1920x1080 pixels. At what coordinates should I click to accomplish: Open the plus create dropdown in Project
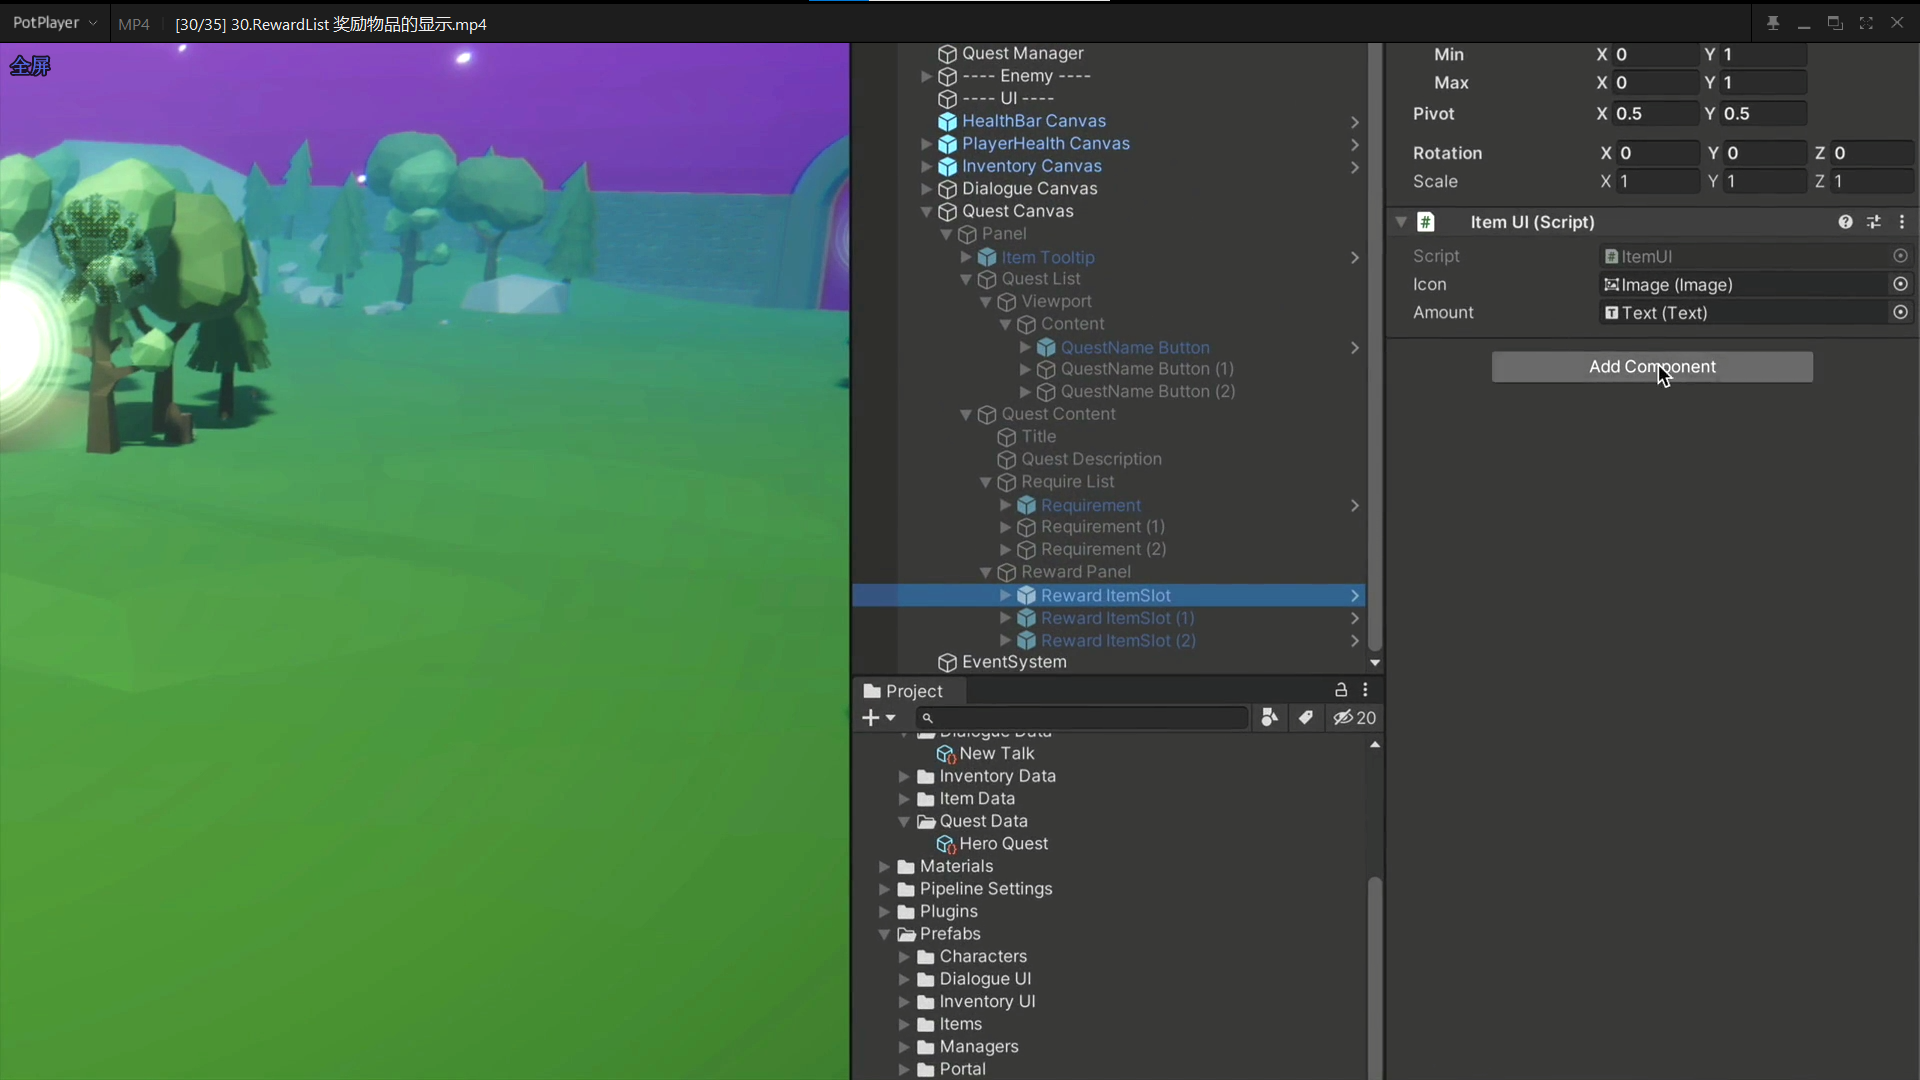(x=878, y=718)
